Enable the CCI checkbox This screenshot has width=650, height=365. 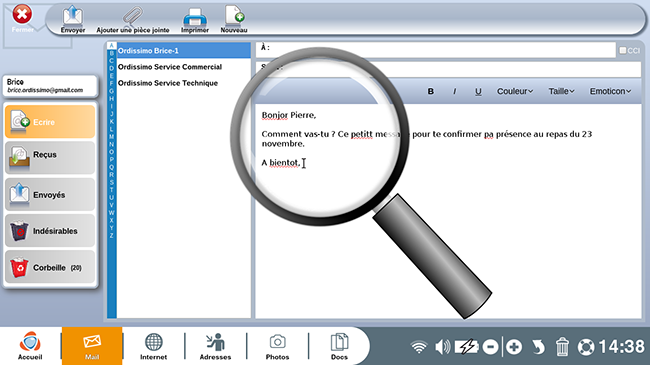click(623, 51)
